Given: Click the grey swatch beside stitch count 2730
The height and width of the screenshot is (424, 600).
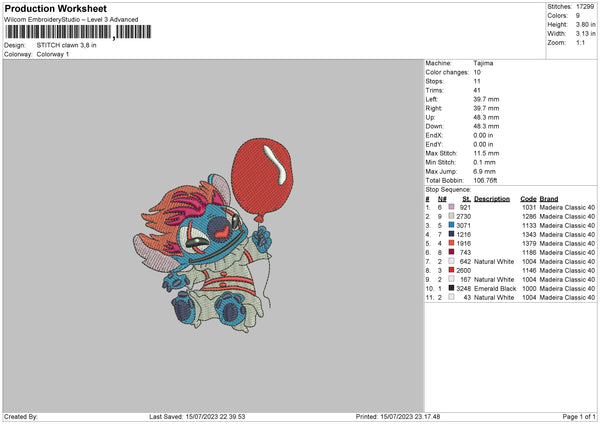Looking at the screenshot, I should coord(451,216).
